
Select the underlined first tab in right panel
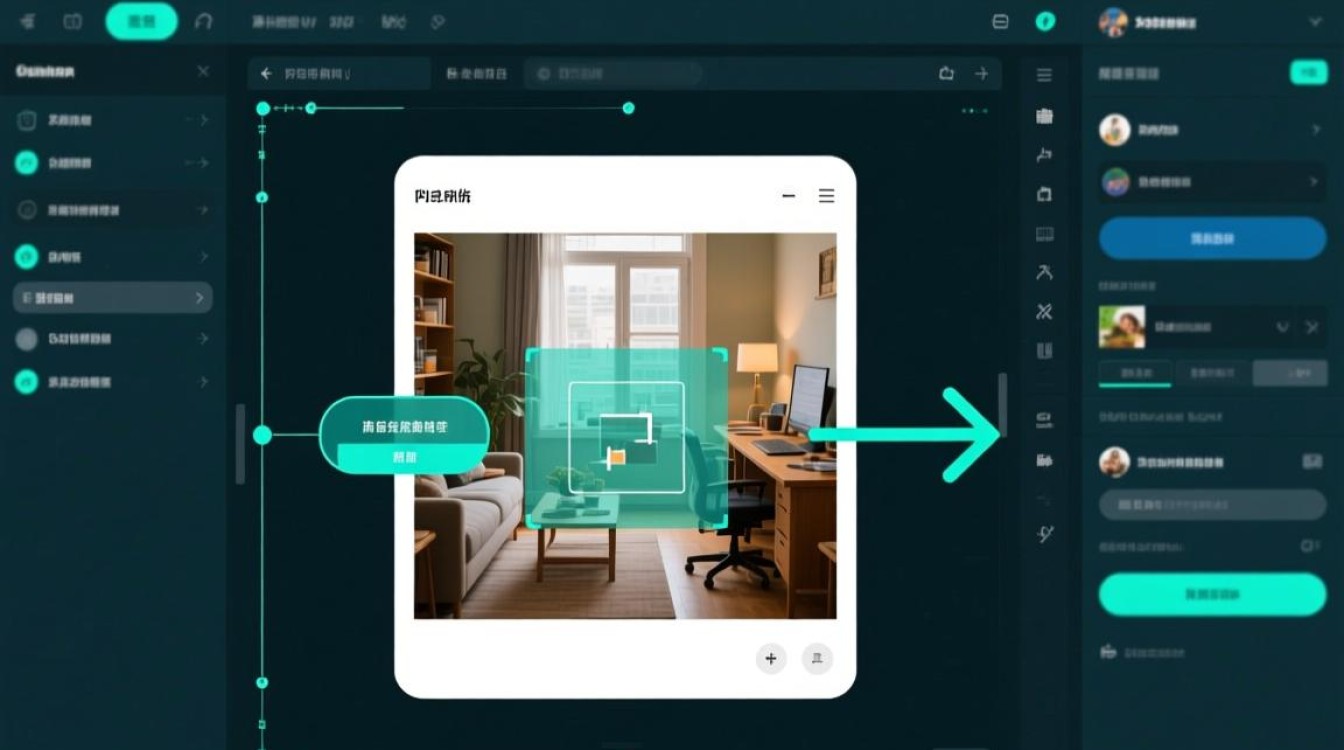click(1135, 374)
